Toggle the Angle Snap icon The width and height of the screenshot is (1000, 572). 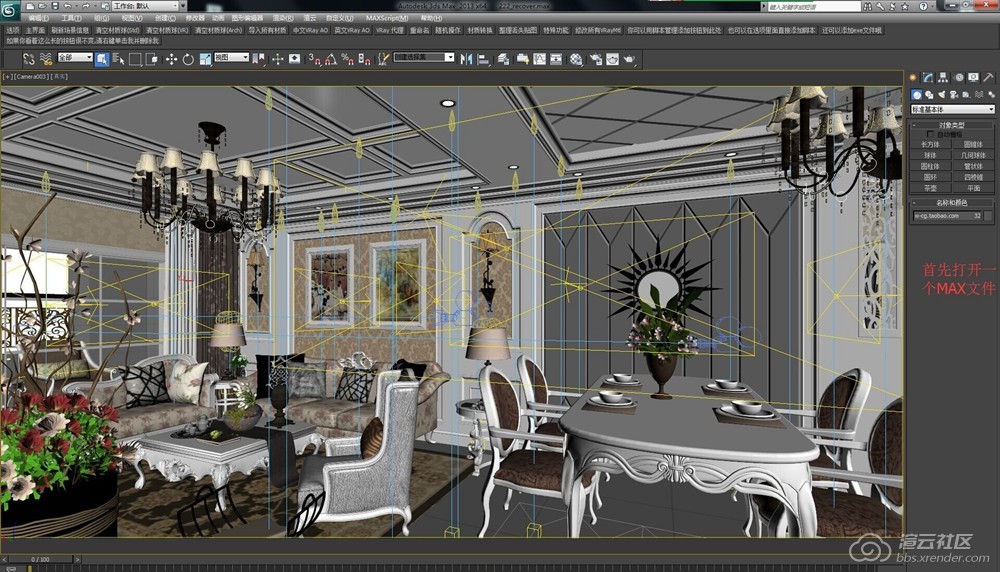(x=331, y=59)
